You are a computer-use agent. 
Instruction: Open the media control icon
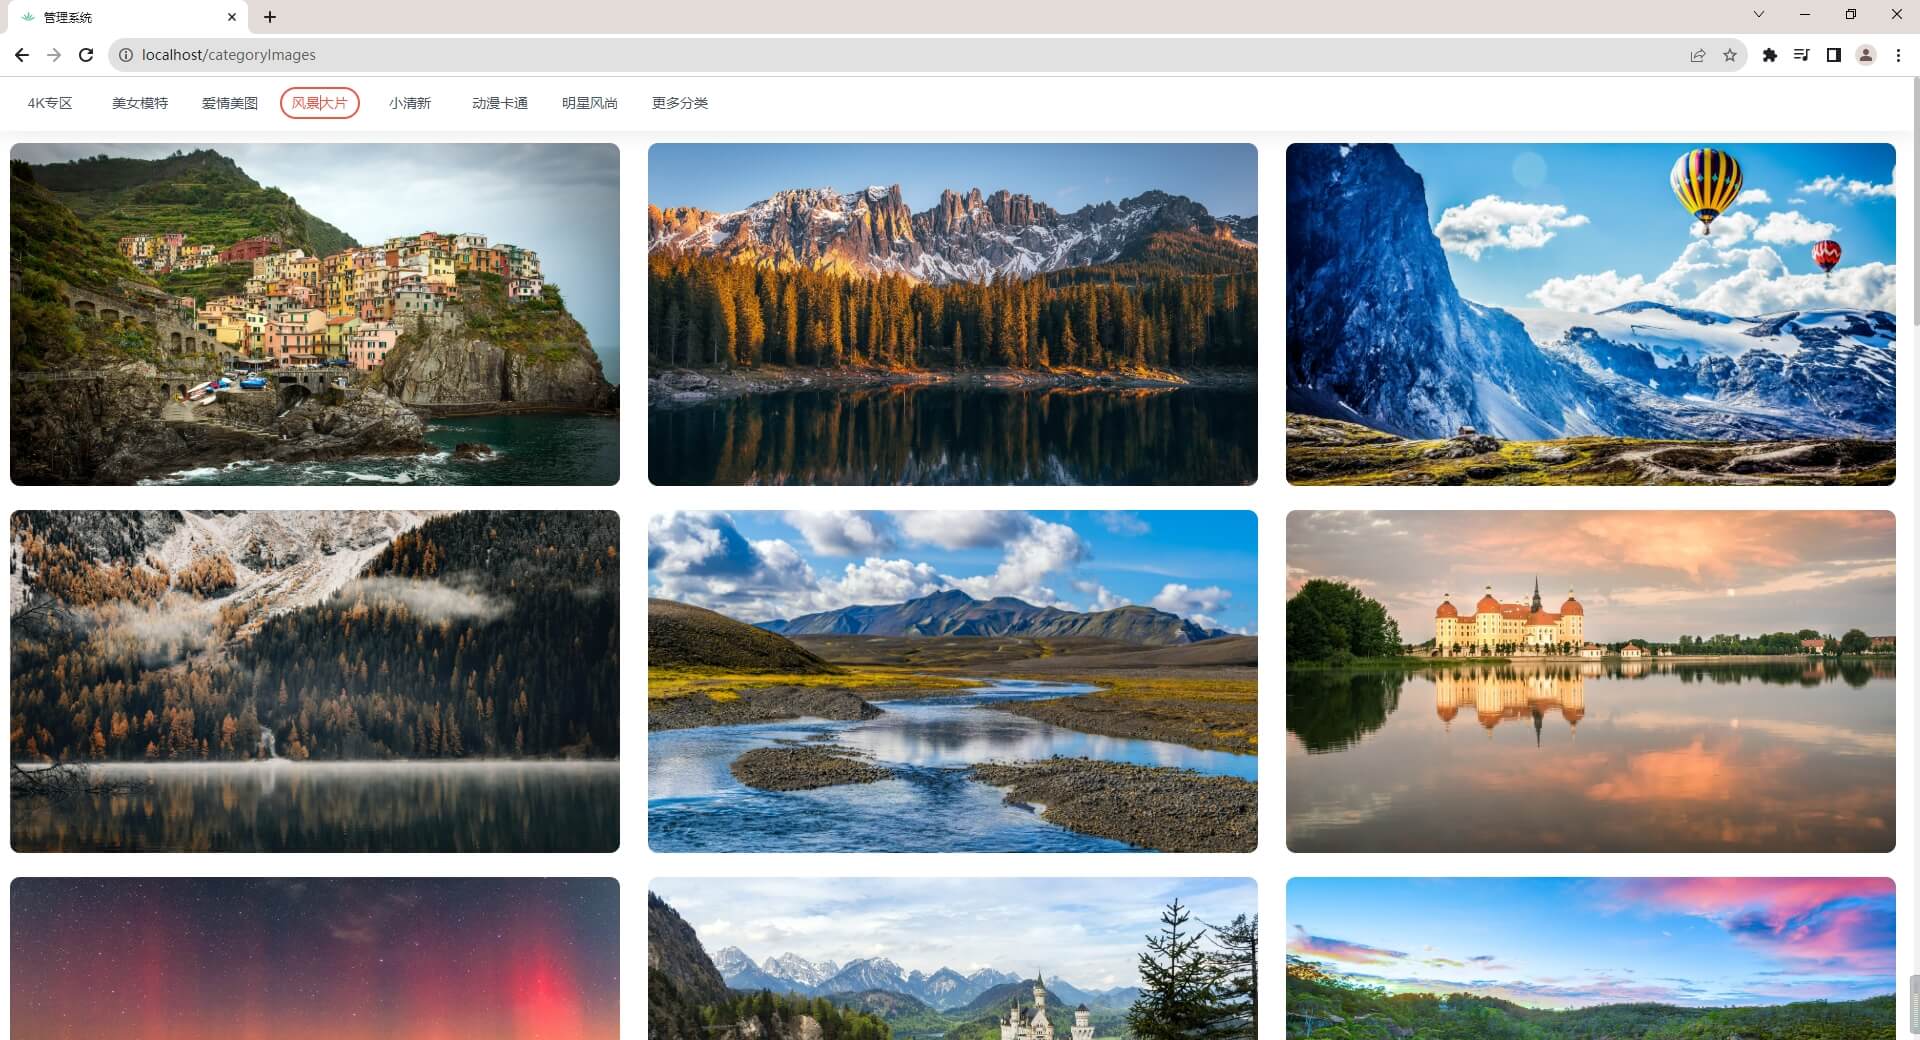(x=1802, y=55)
